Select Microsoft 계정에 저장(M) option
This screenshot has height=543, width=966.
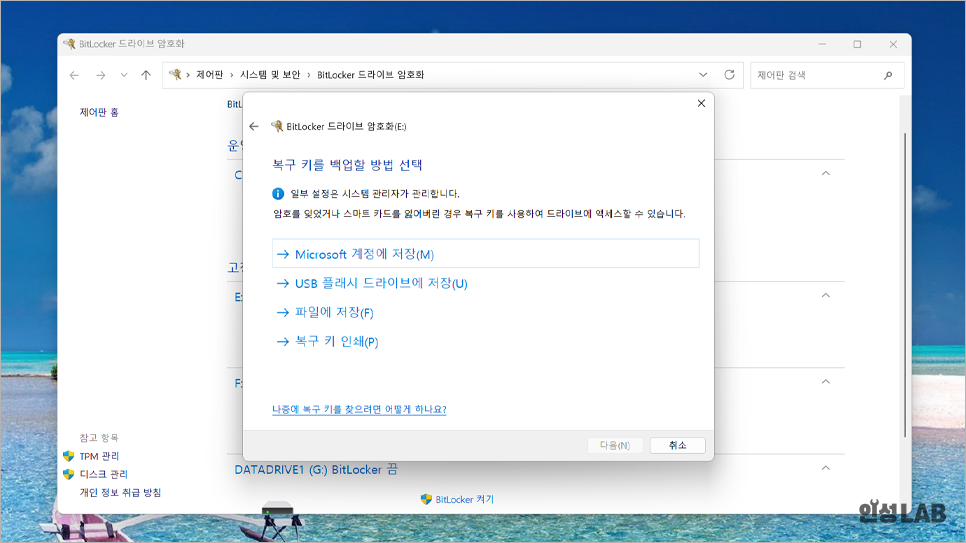tap(485, 254)
